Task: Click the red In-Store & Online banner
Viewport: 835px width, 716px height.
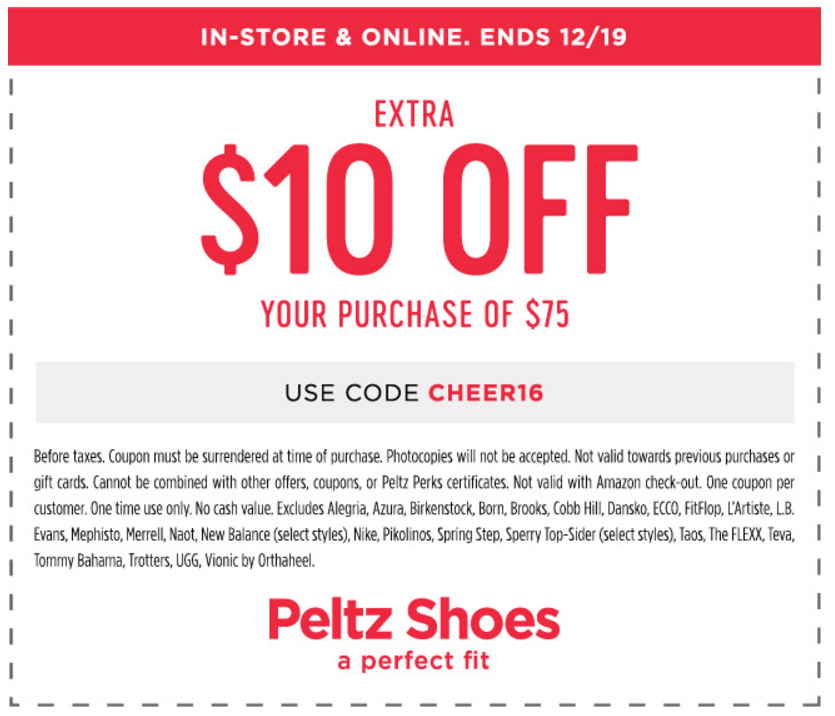Action: click(x=414, y=36)
